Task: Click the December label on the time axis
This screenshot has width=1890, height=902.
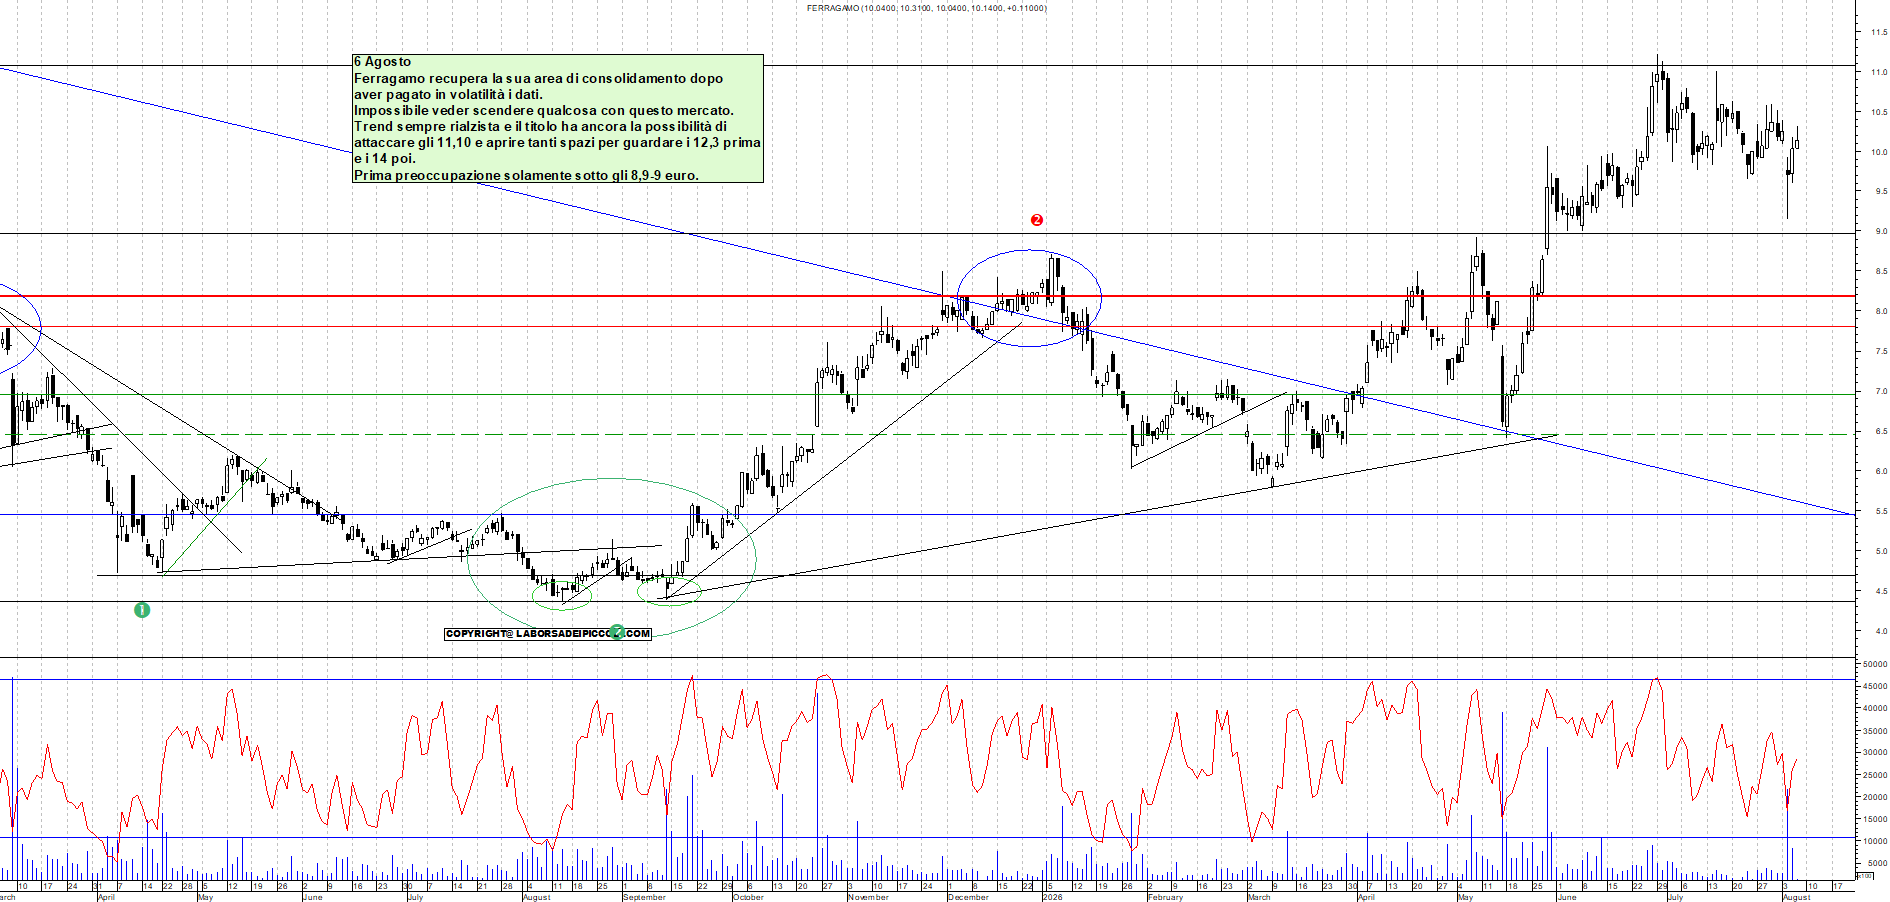Action: click(968, 897)
